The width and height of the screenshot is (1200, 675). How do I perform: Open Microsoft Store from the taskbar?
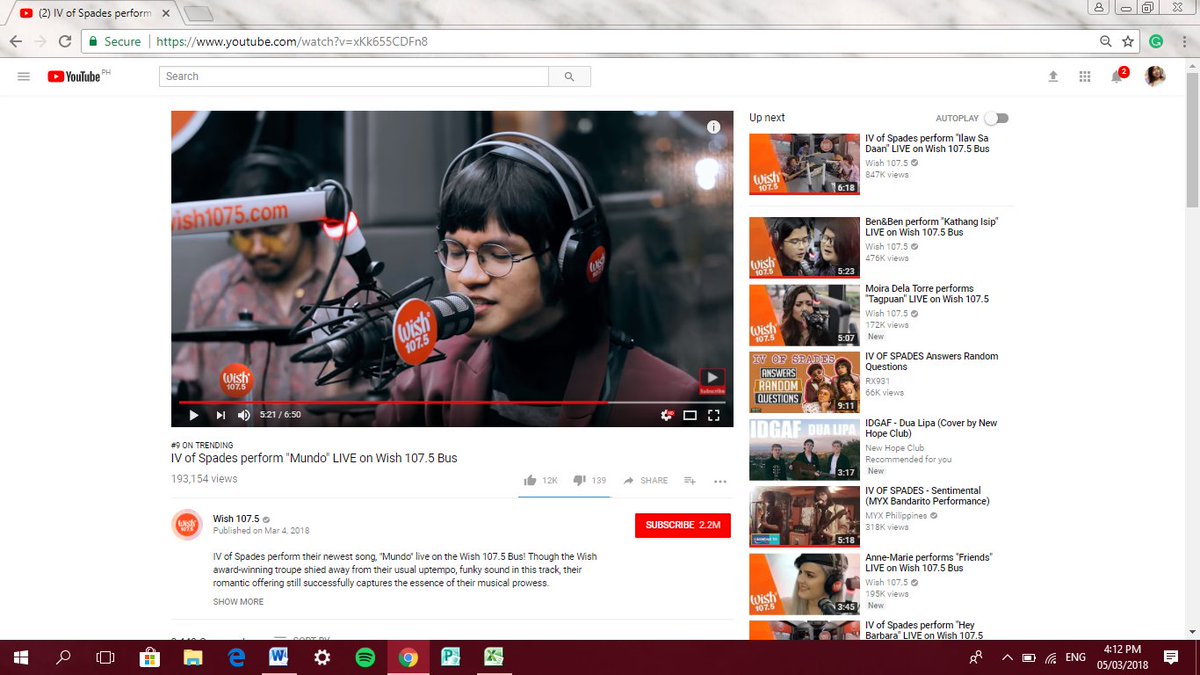[x=150, y=657]
